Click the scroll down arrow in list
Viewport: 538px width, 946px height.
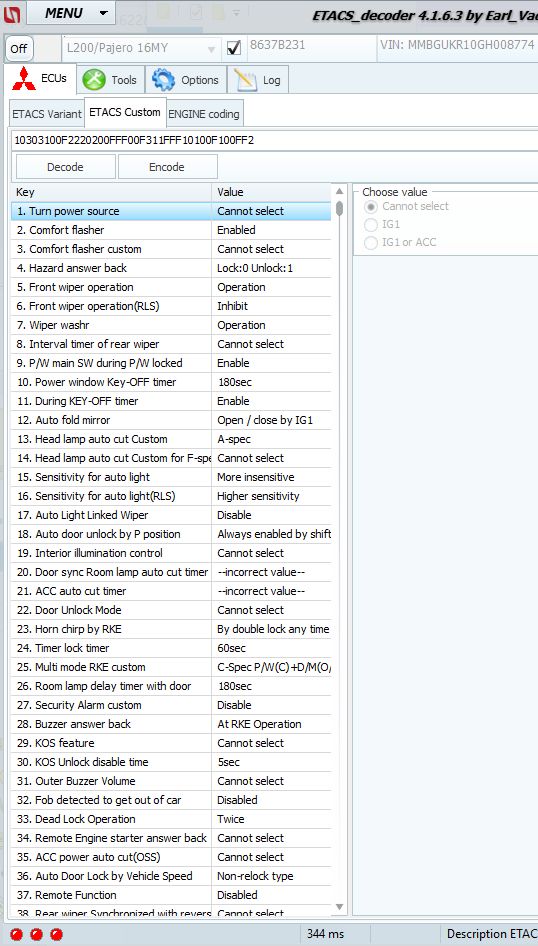coord(340,906)
